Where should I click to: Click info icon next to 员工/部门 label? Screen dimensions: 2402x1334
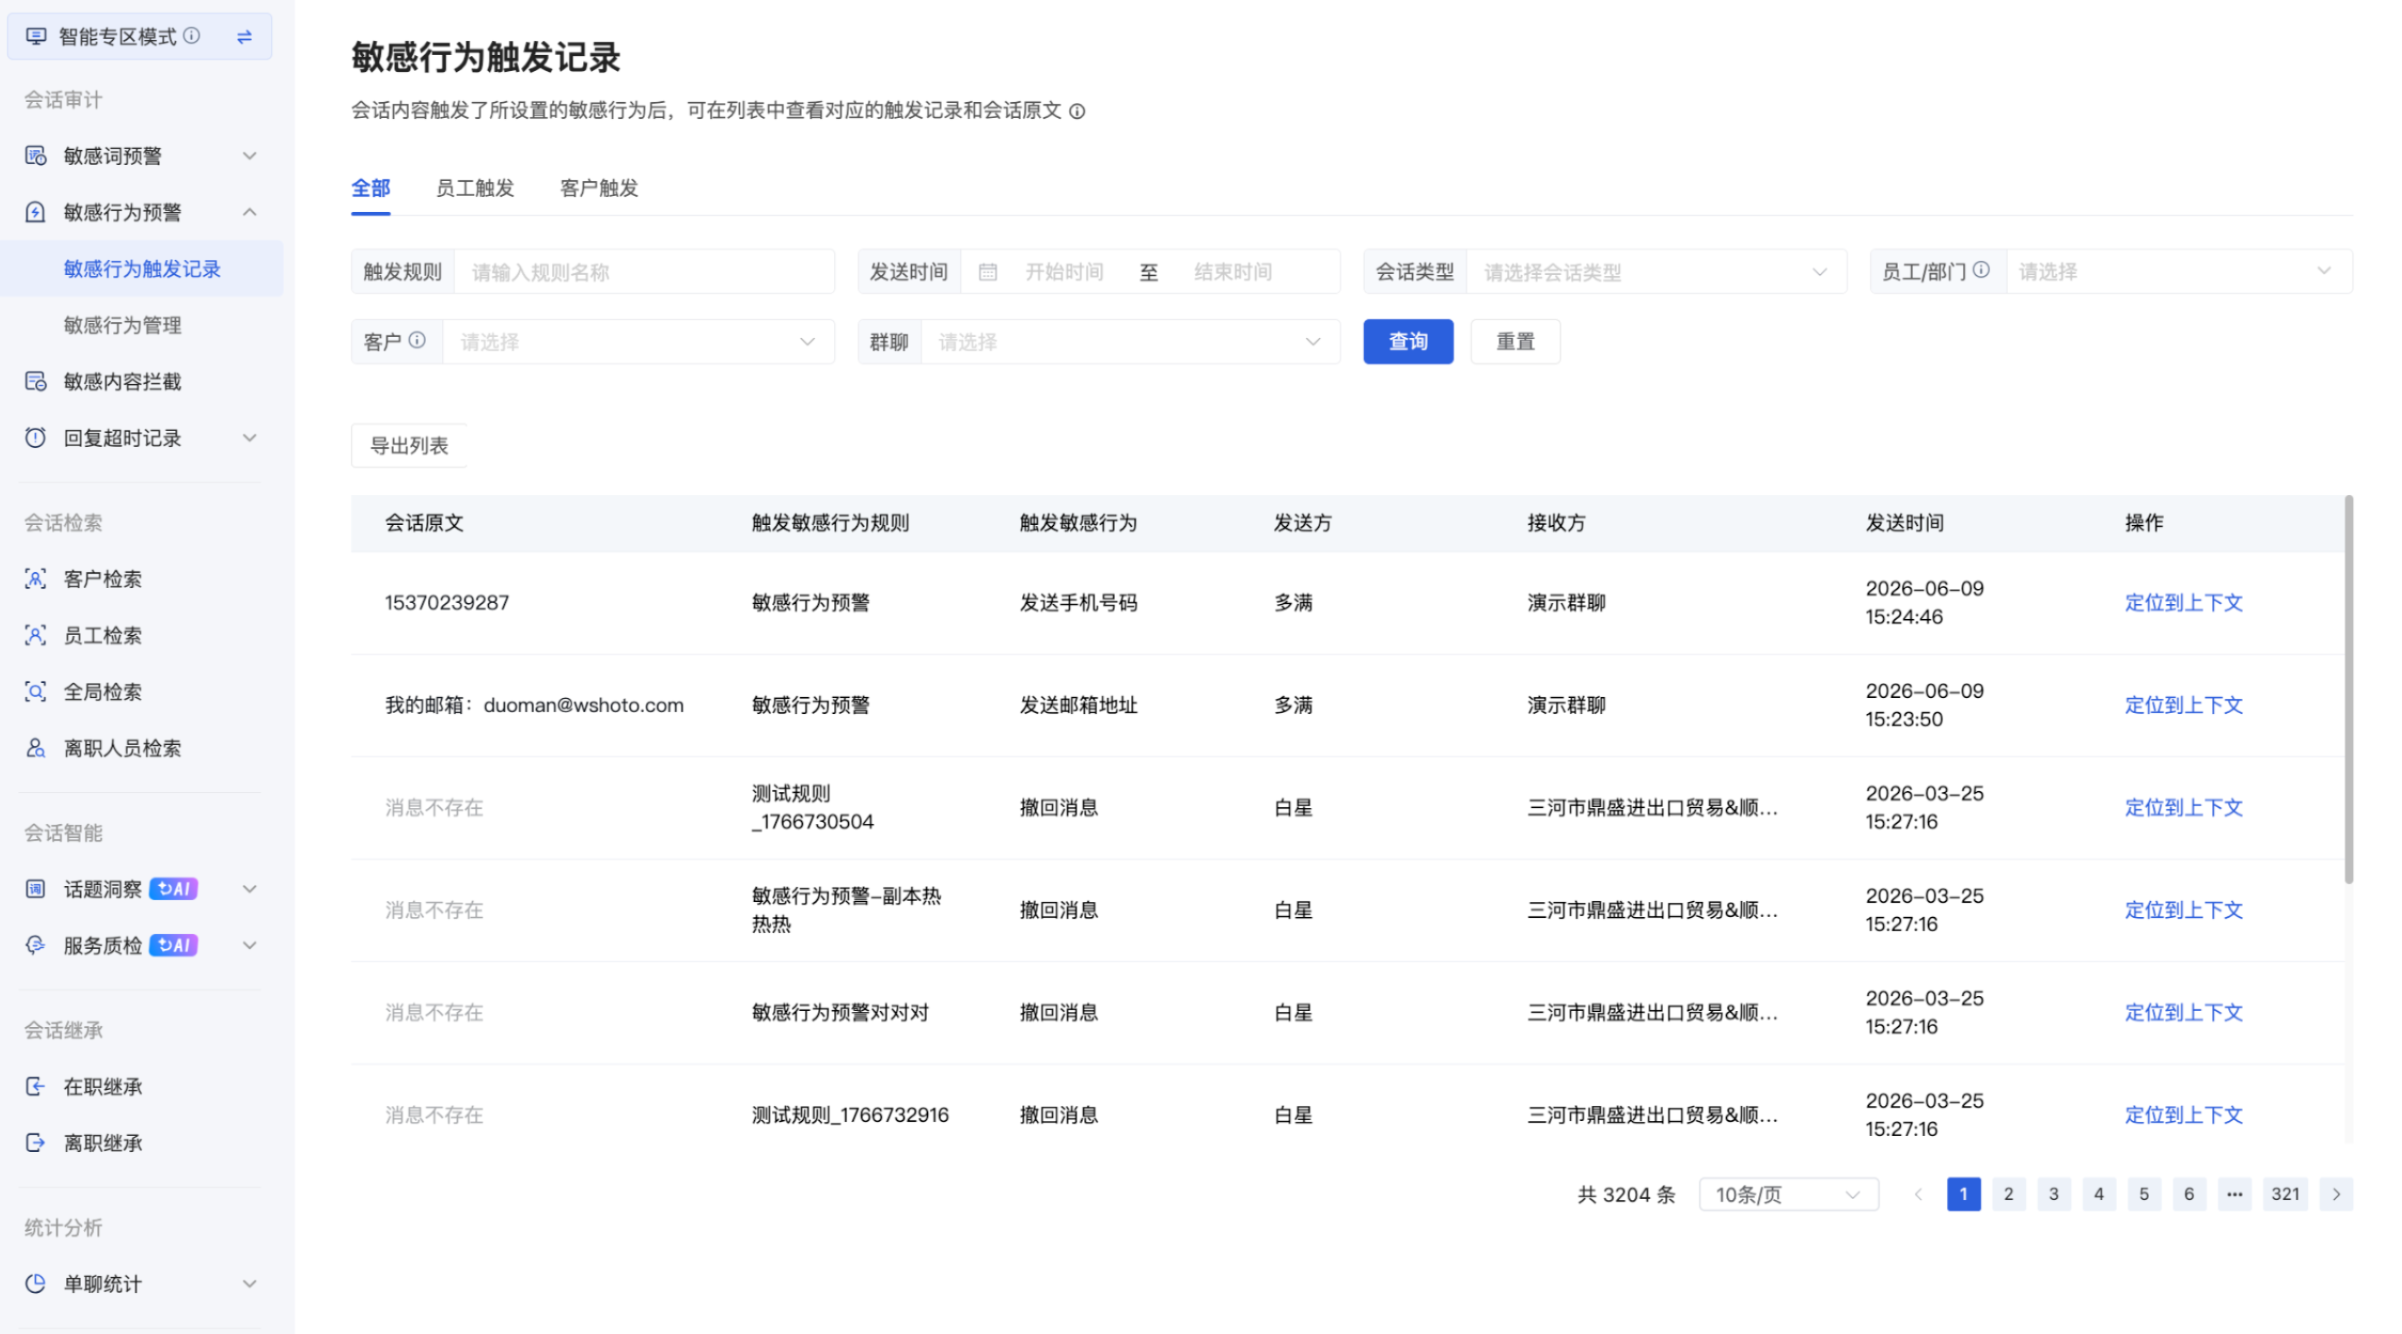(1981, 270)
